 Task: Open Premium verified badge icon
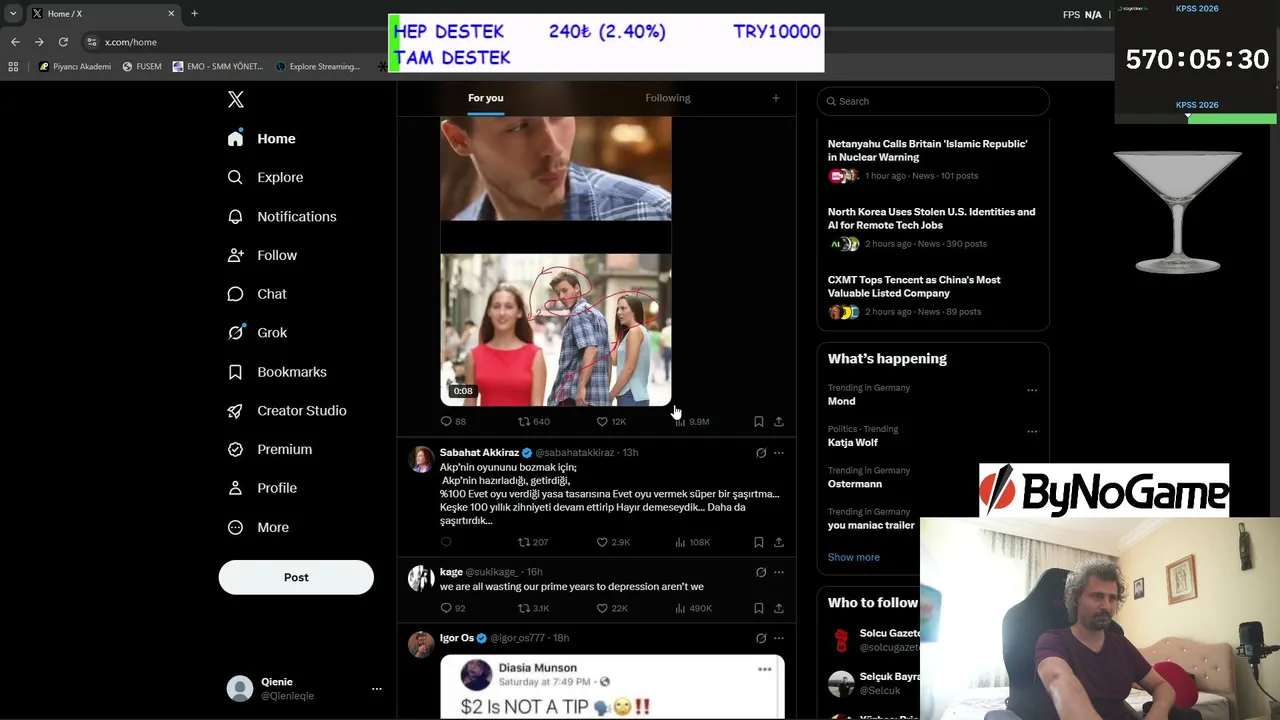click(235, 450)
